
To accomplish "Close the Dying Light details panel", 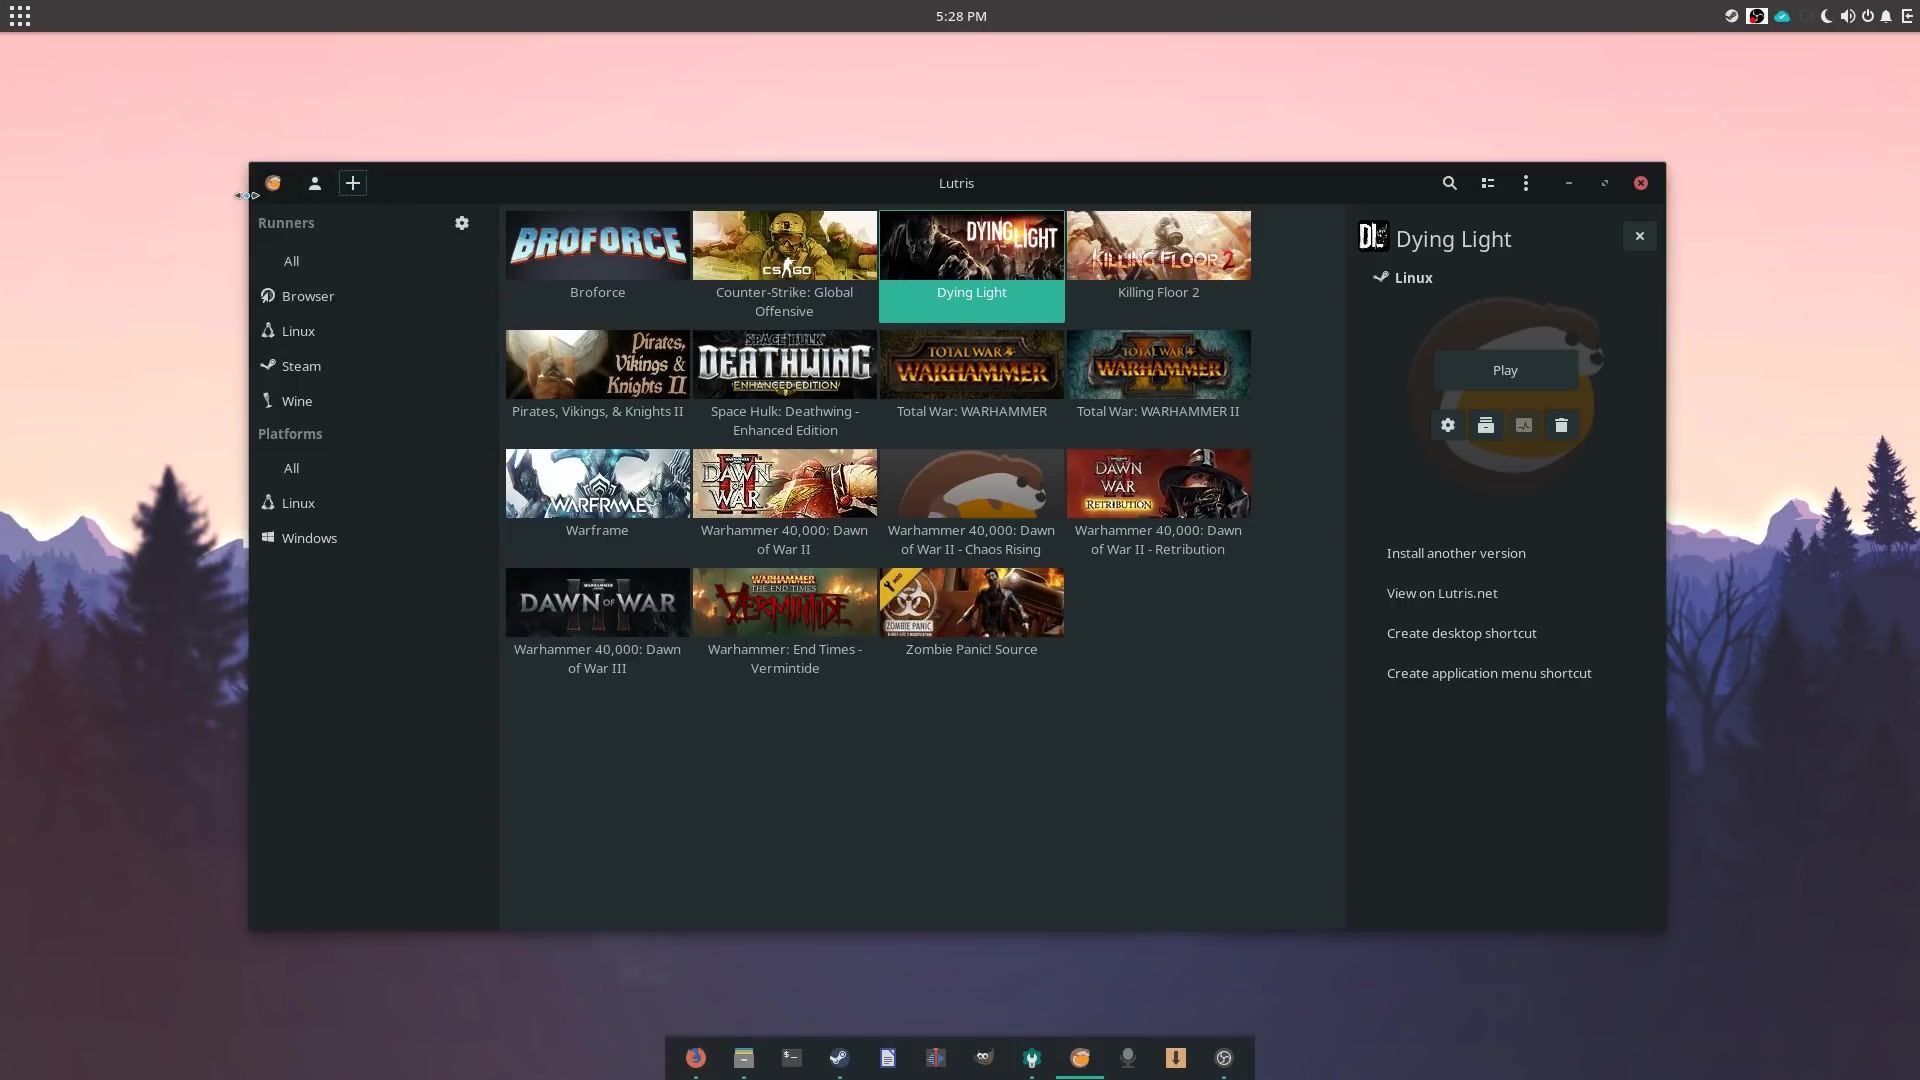I will click(1639, 236).
